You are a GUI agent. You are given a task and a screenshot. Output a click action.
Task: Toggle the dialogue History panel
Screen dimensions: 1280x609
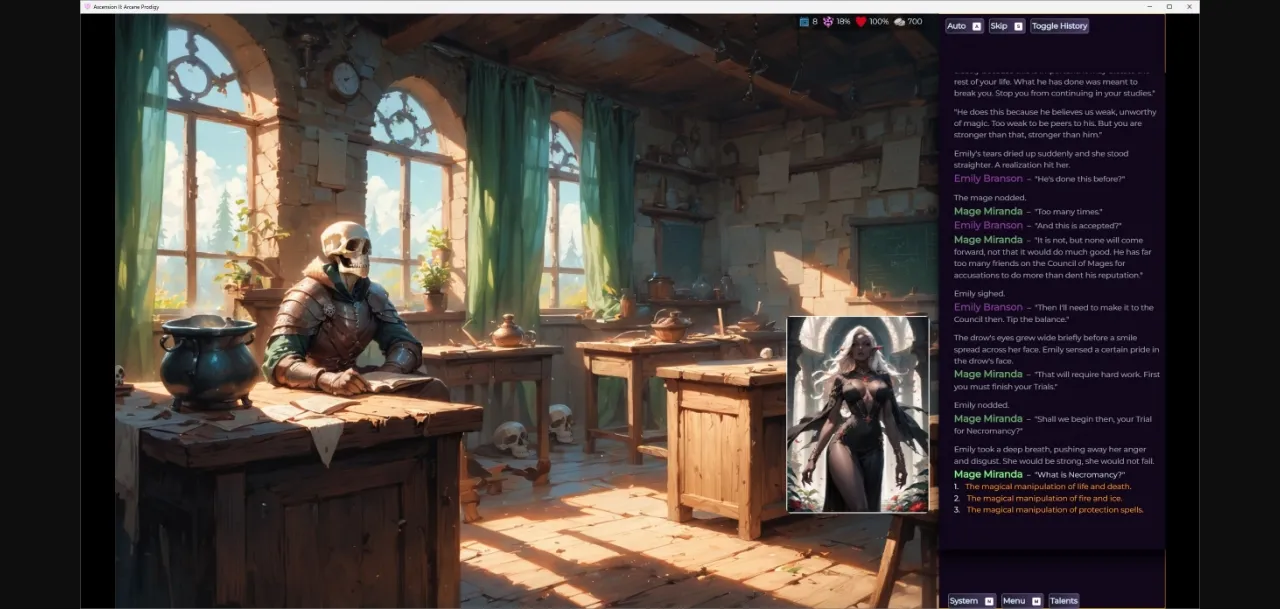point(1059,26)
